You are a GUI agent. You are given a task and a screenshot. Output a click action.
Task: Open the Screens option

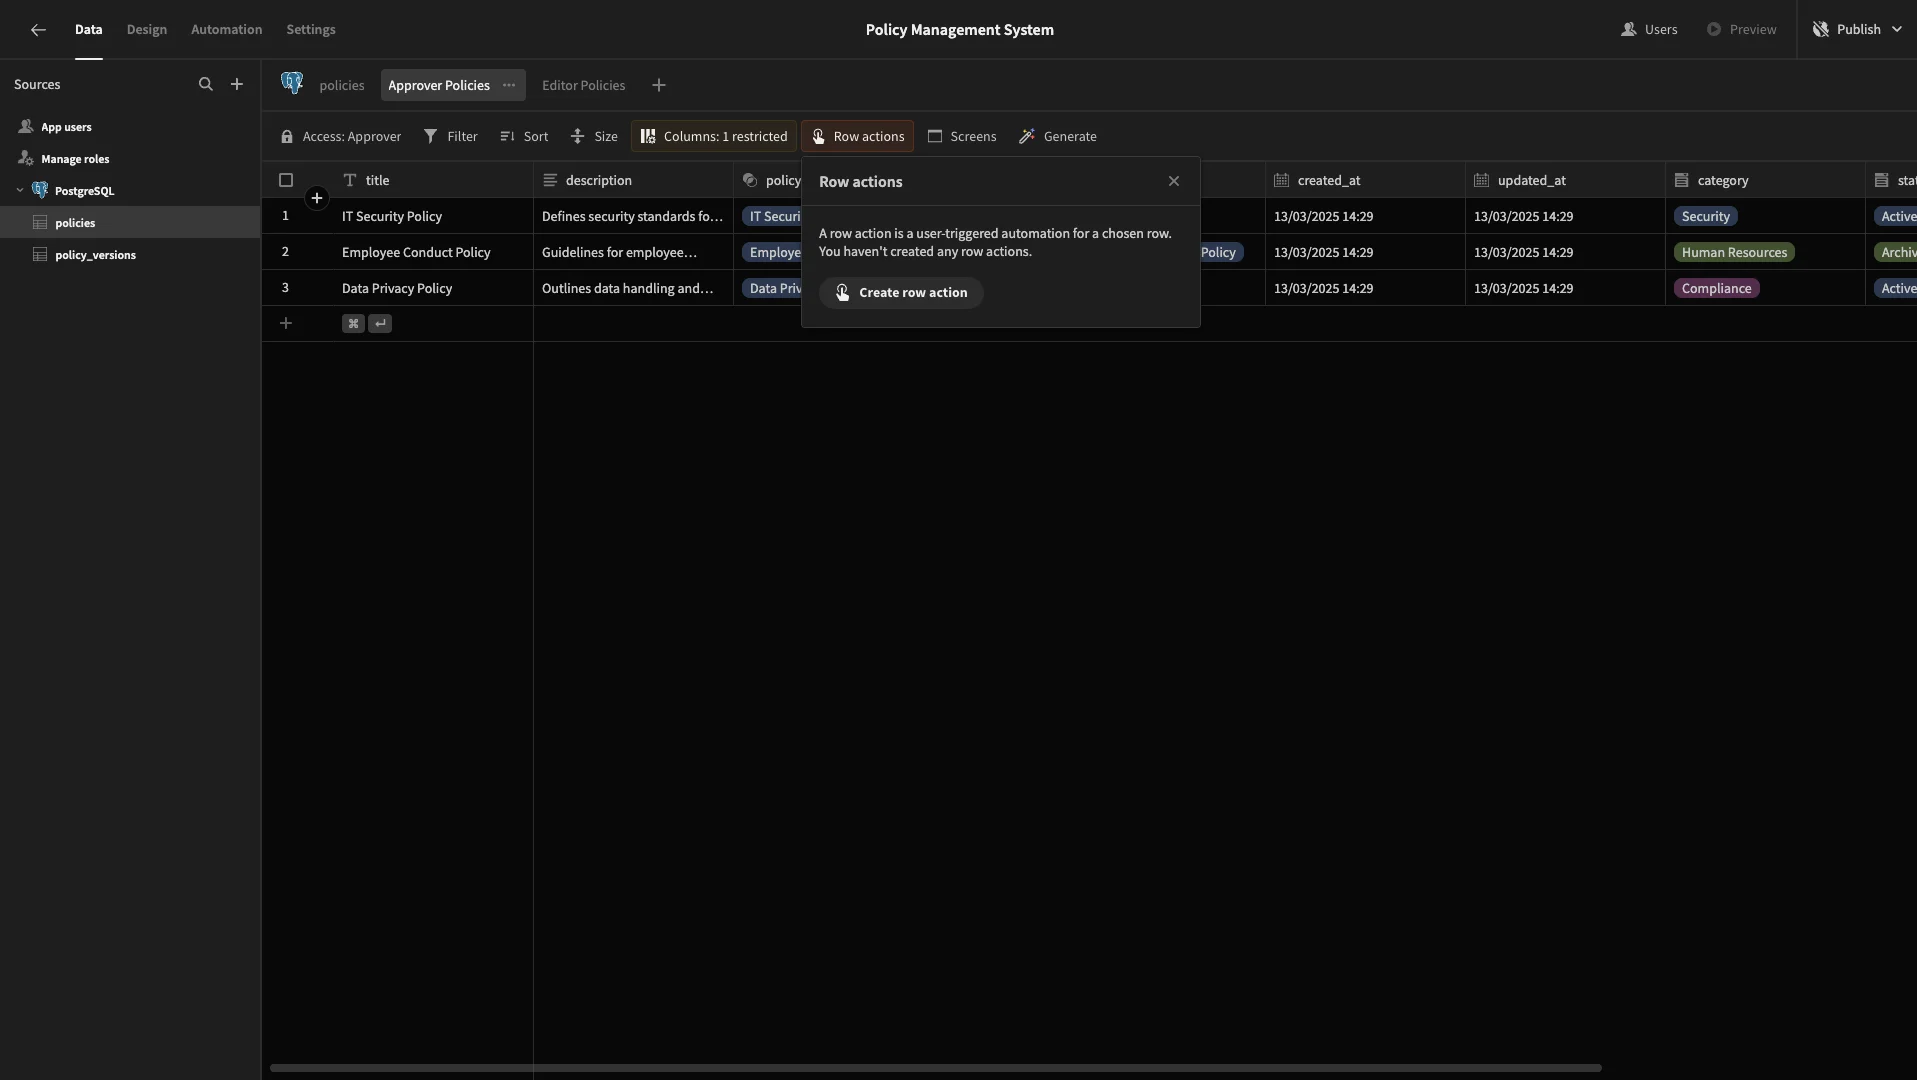[962, 137]
